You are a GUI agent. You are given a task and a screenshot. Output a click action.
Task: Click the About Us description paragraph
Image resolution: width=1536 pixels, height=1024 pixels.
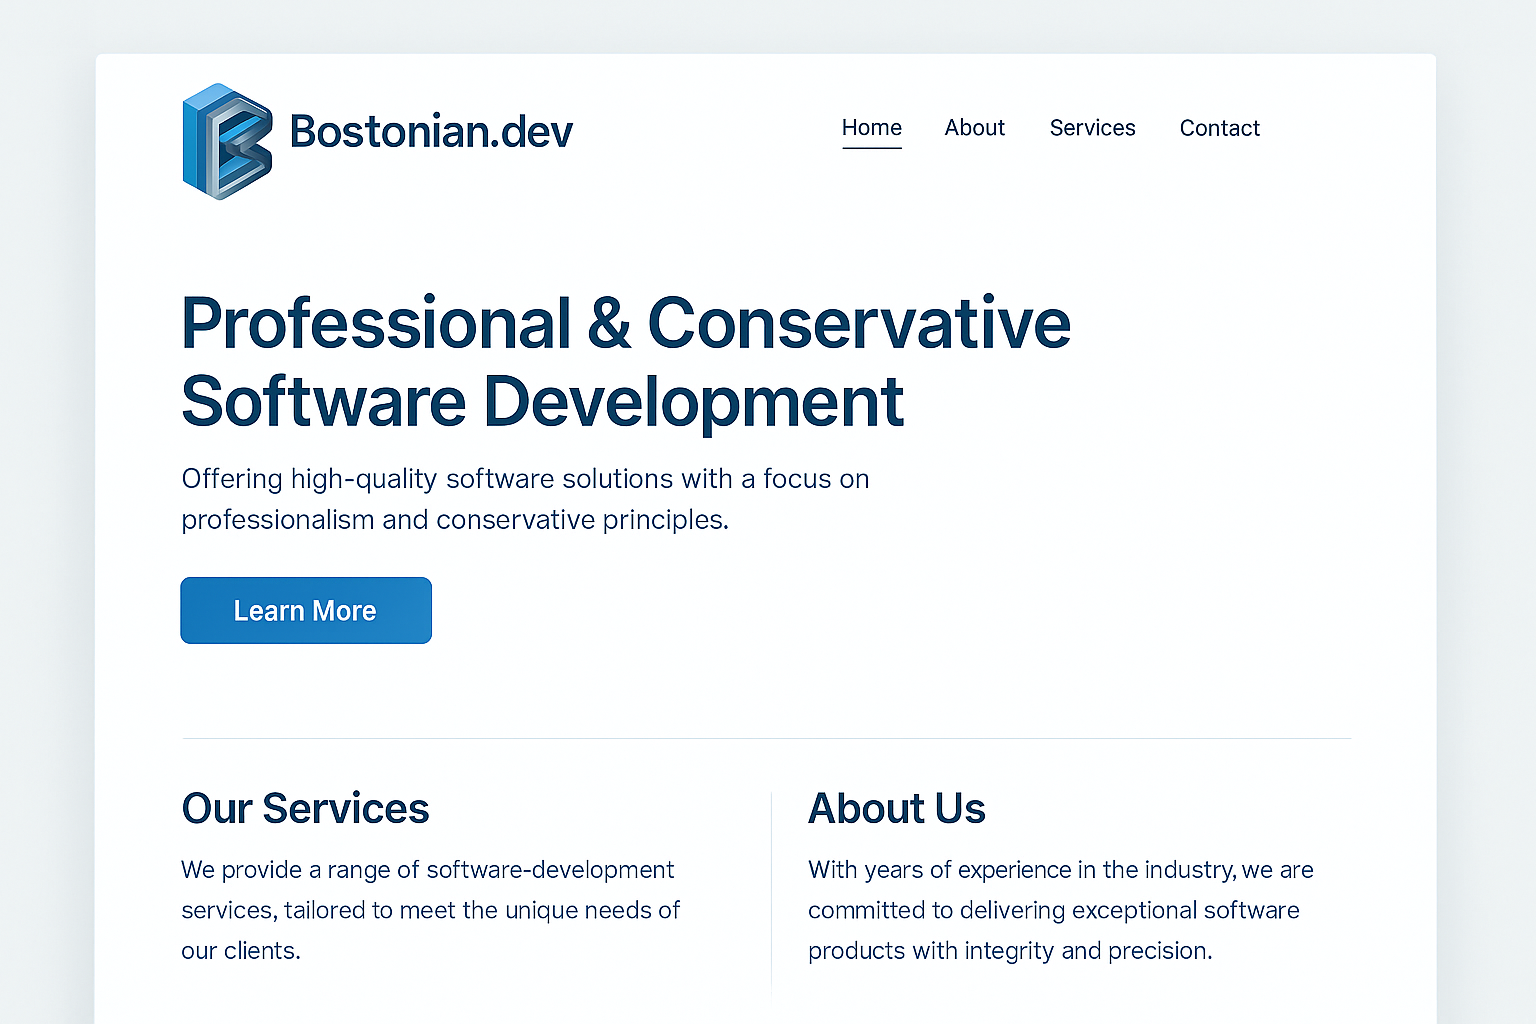tap(1060, 910)
